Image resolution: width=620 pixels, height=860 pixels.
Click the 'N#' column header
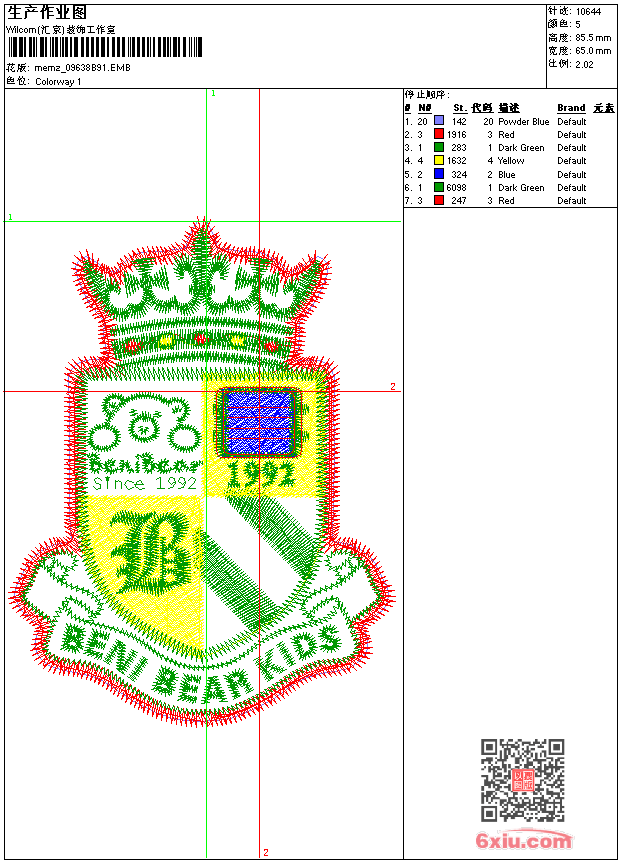pyautogui.click(x=425, y=108)
